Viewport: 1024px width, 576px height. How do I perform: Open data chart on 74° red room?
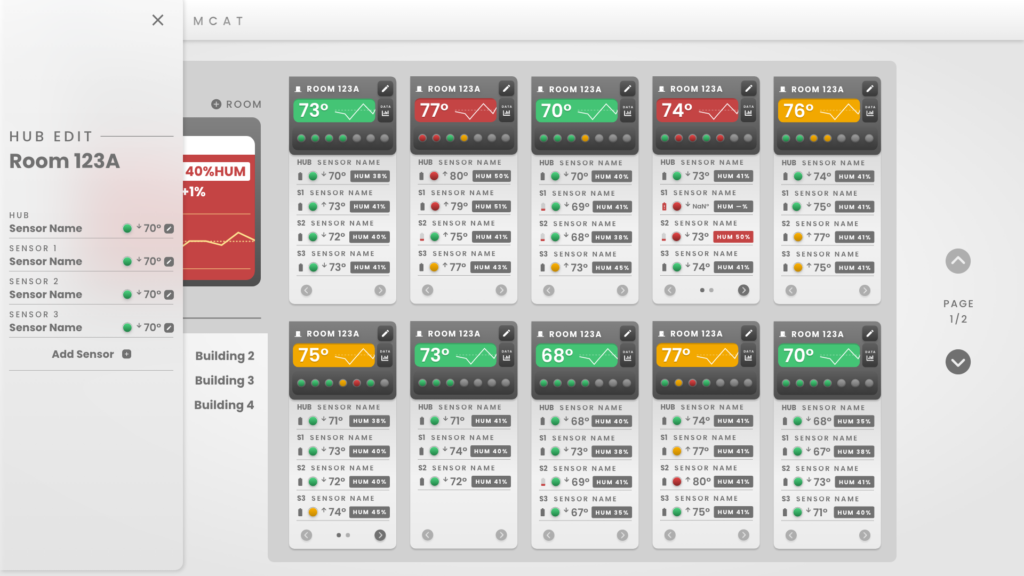pos(748,111)
